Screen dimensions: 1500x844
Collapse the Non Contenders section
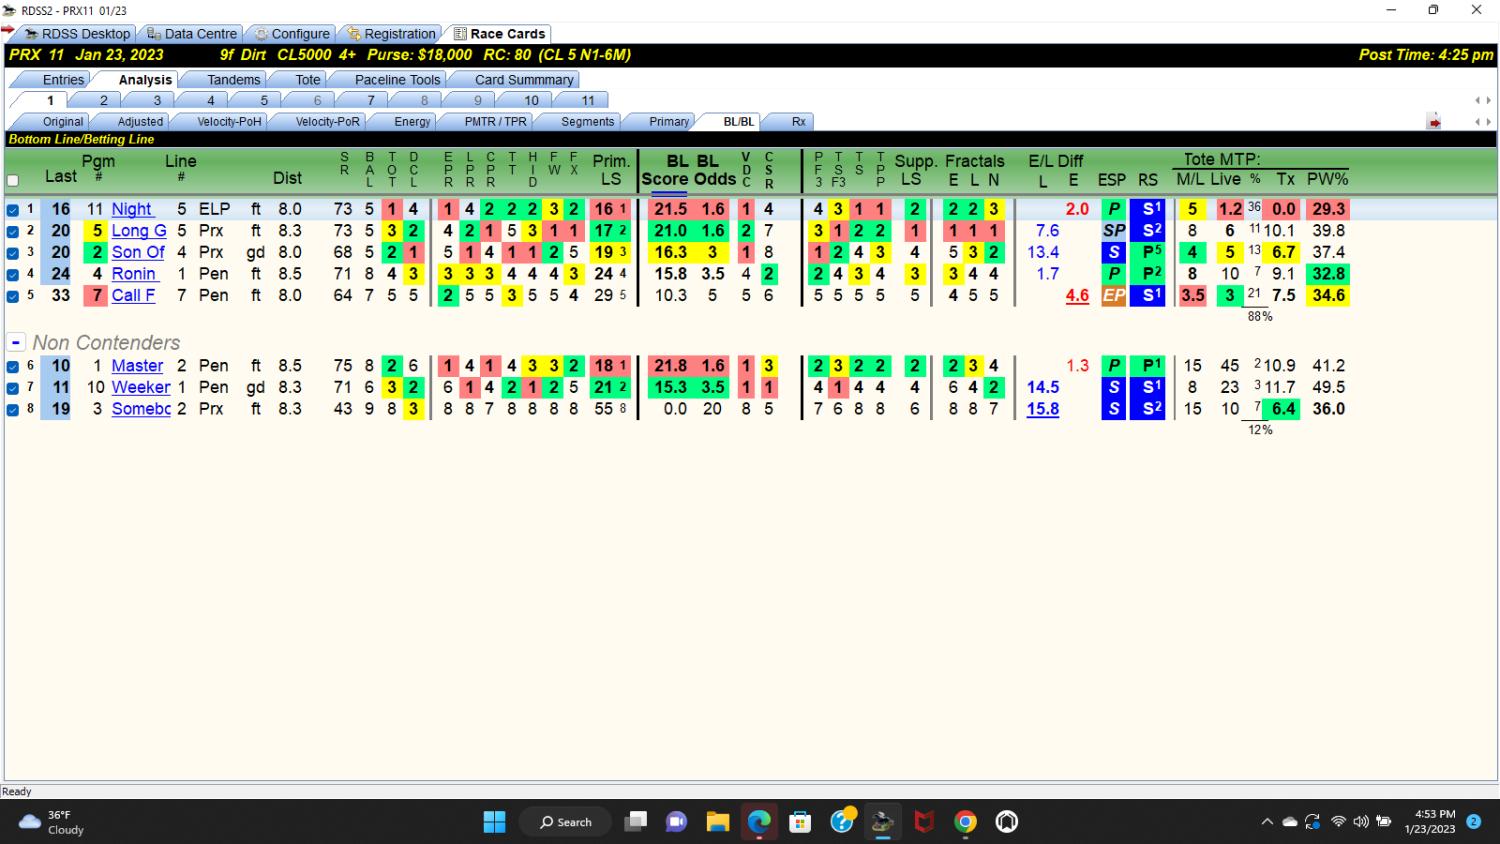[x=16, y=342]
